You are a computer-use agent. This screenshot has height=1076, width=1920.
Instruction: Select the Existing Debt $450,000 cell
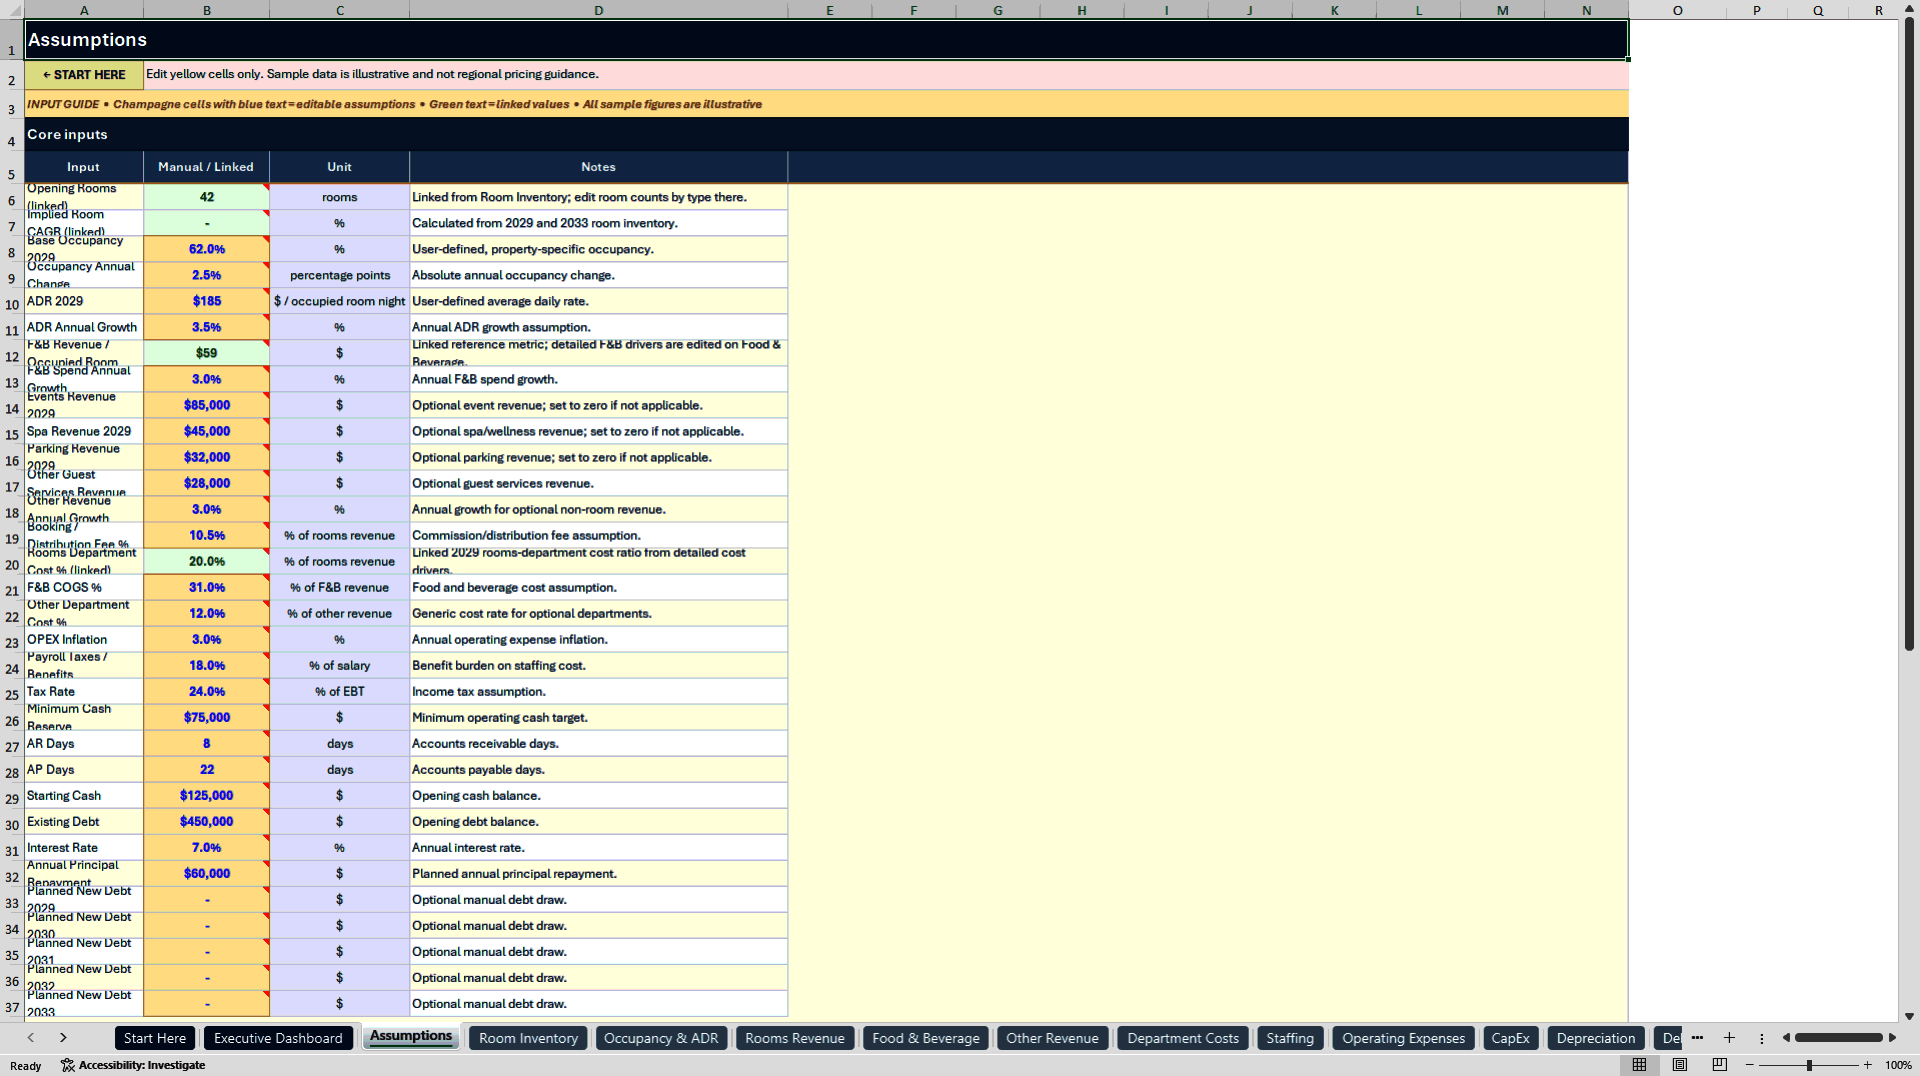(207, 821)
